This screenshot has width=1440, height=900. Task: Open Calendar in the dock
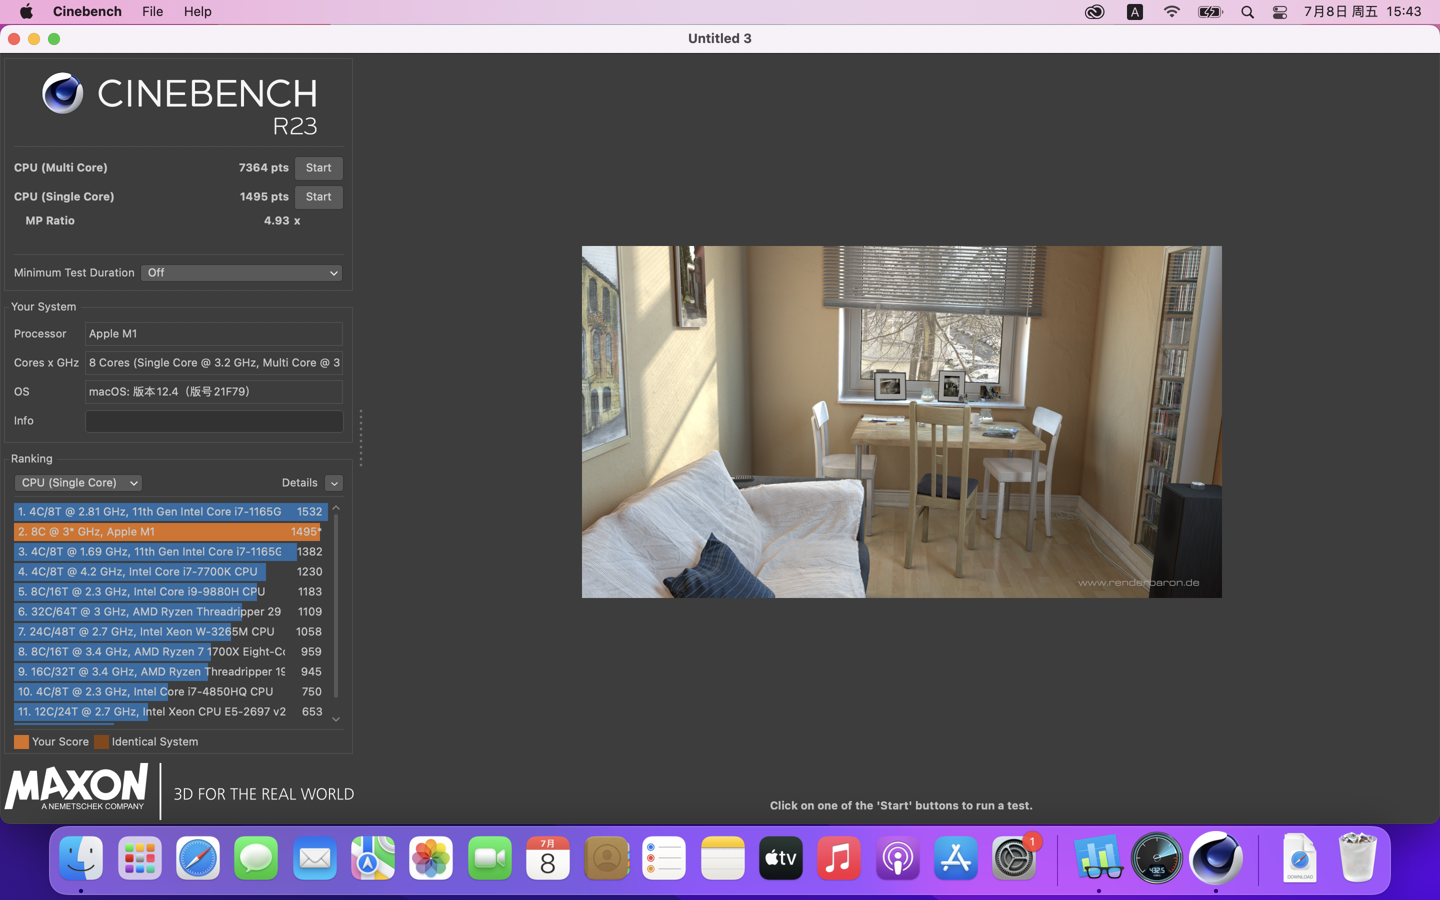pos(548,858)
